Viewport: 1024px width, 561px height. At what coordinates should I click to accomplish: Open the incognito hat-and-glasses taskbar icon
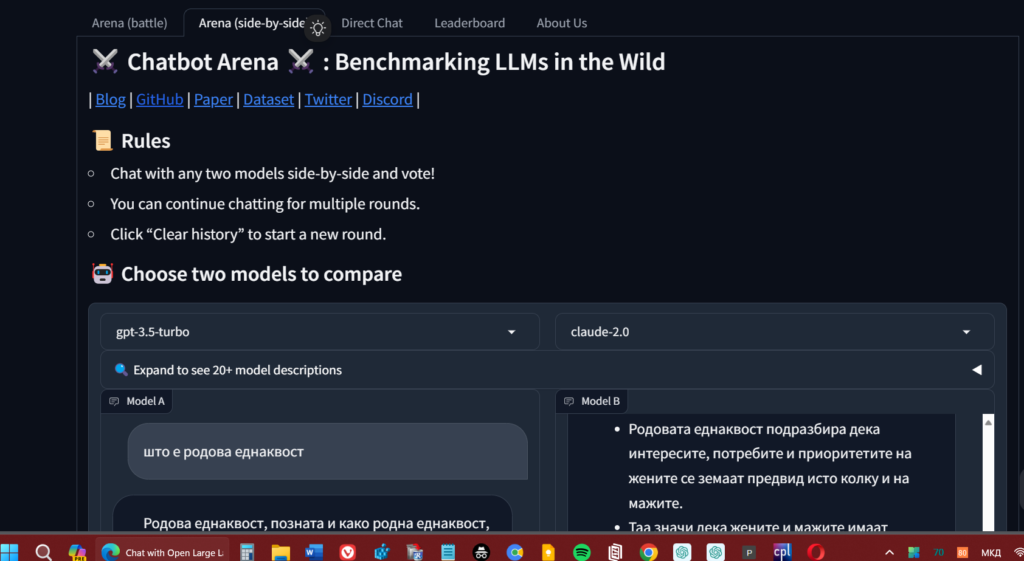[481, 553]
